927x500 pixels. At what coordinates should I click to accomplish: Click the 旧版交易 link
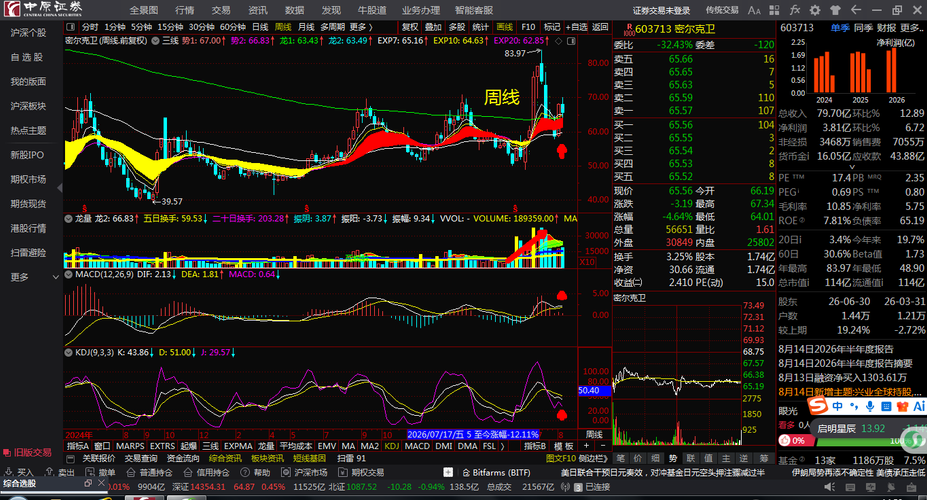tap(28, 453)
